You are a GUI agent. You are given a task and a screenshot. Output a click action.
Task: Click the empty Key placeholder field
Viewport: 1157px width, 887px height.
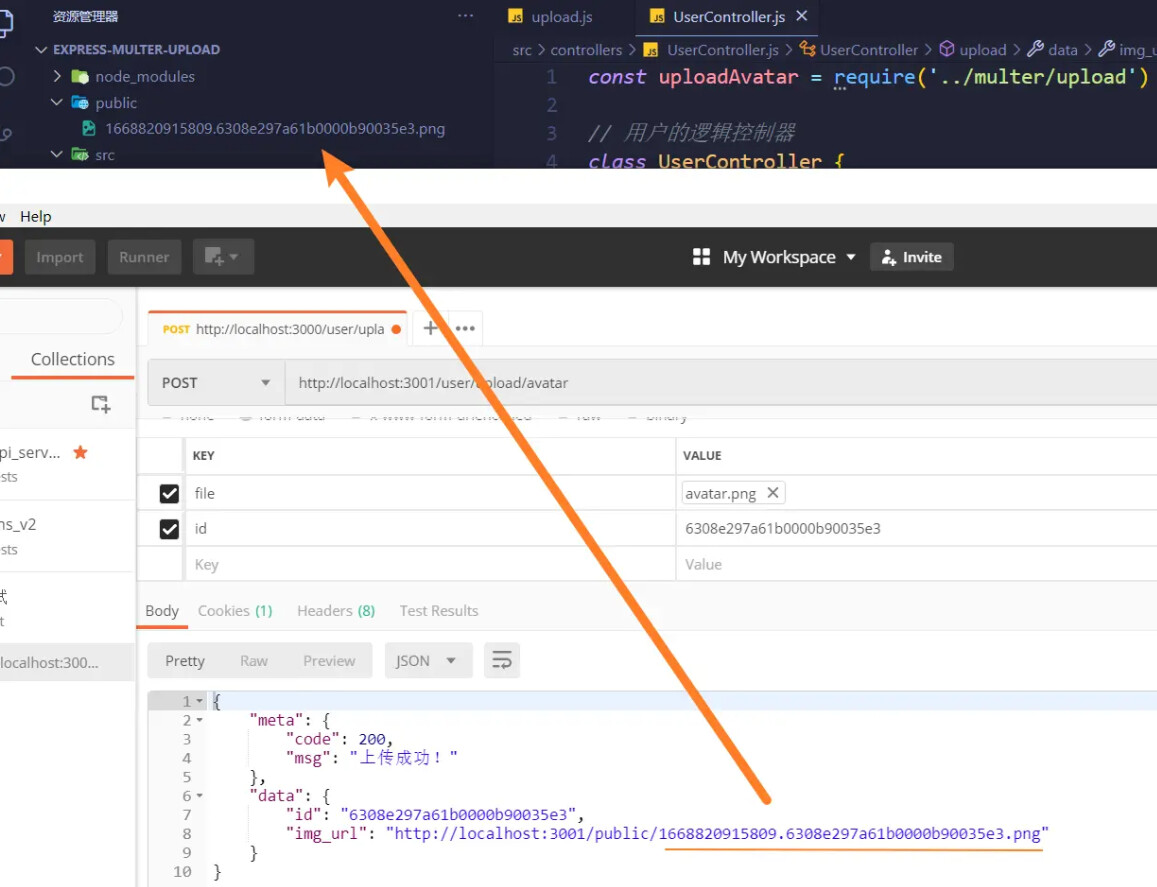(x=429, y=565)
